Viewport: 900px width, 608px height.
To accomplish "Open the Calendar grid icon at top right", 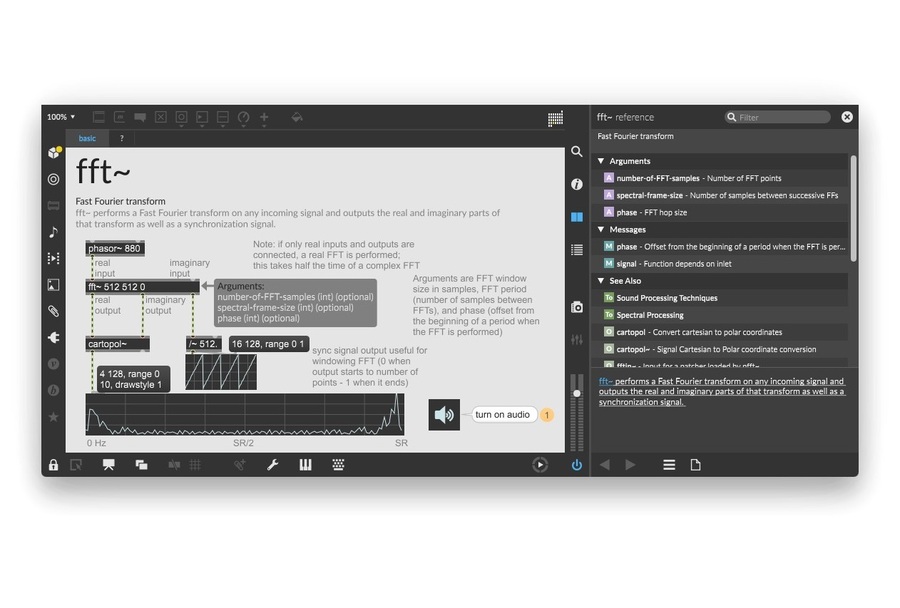I will (555, 119).
